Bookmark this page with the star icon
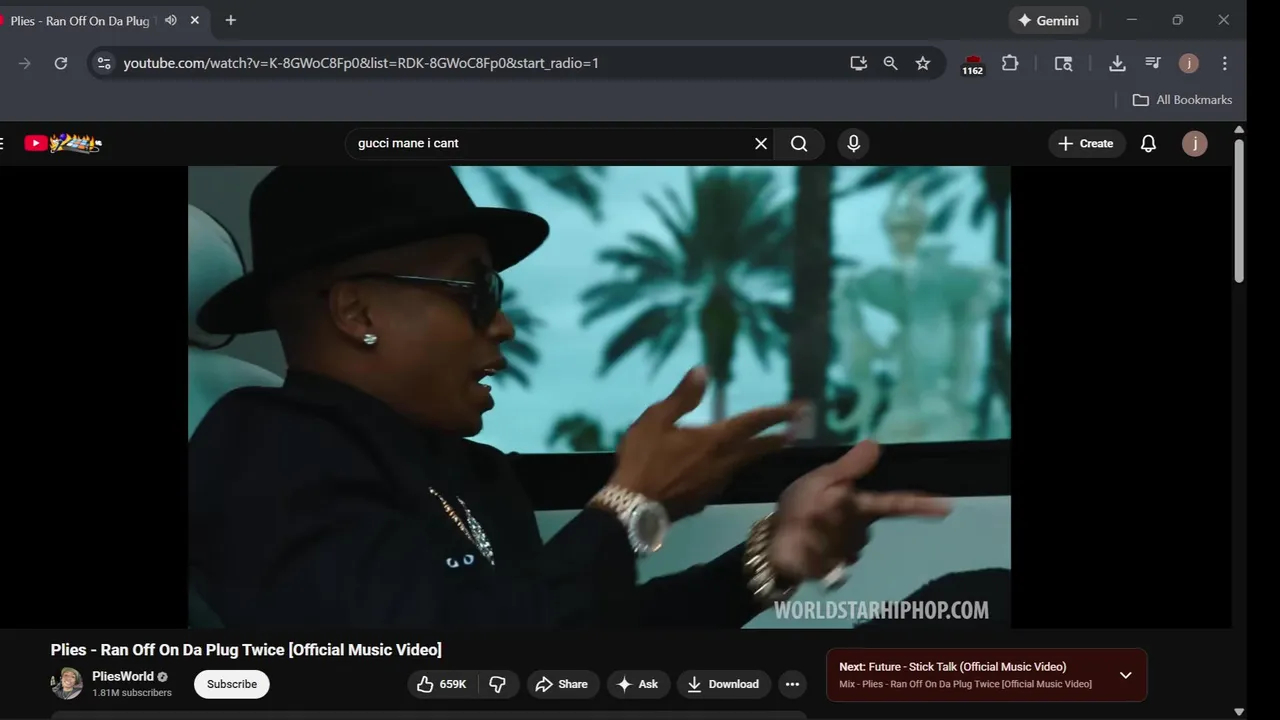Viewport: 1280px width, 720px height. coord(923,63)
